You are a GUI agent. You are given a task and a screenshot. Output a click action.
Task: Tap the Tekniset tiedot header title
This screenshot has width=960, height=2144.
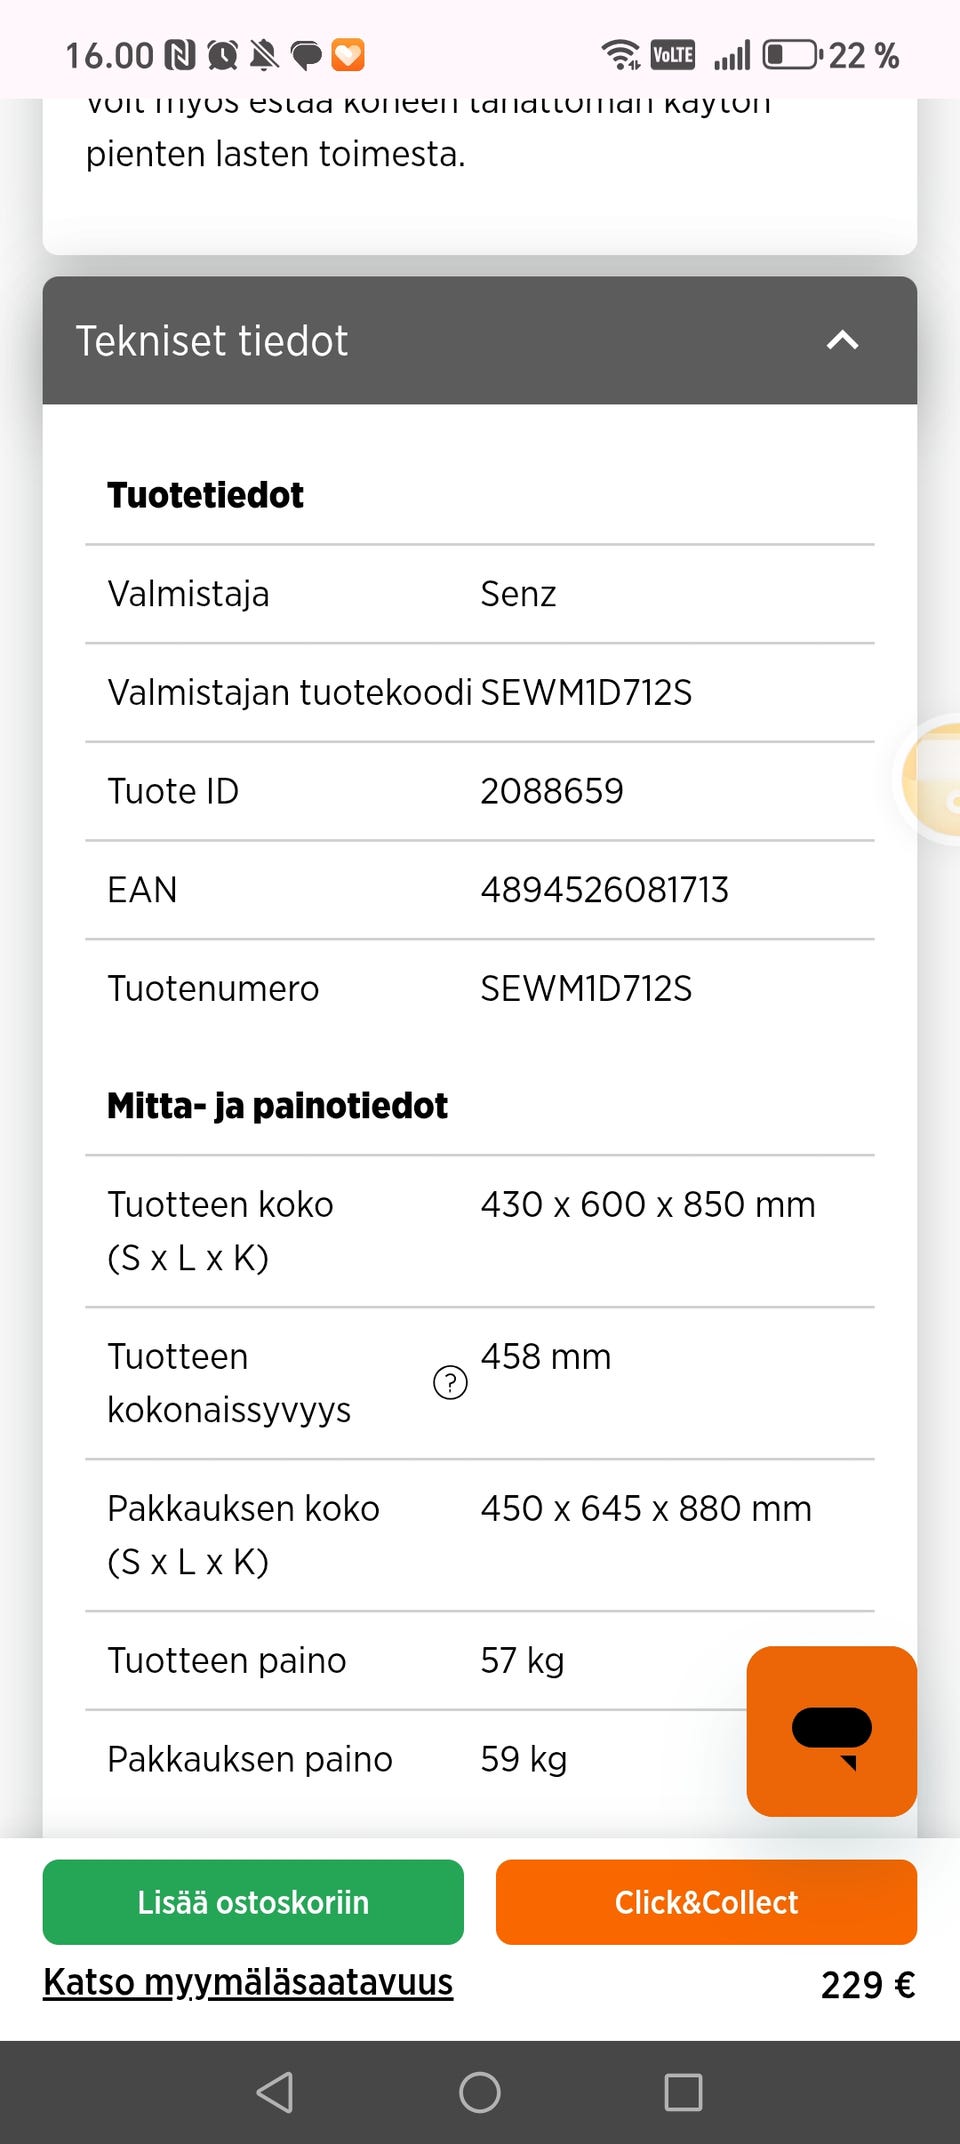(212, 341)
